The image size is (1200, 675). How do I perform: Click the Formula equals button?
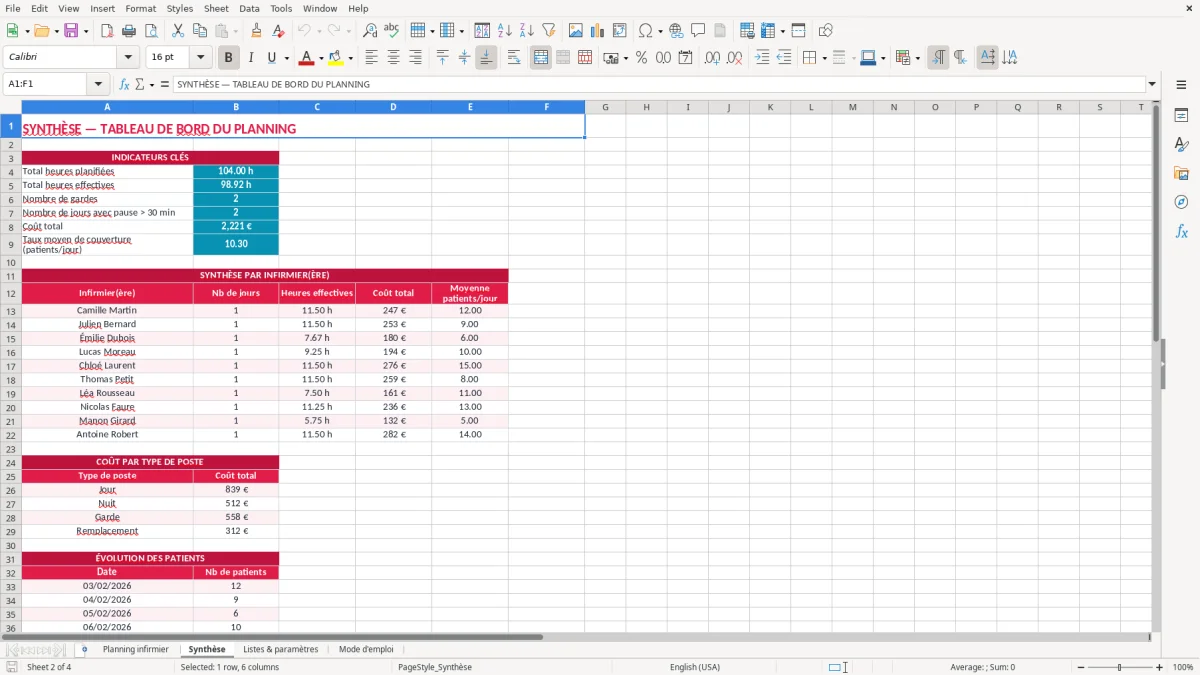coord(165,84)
